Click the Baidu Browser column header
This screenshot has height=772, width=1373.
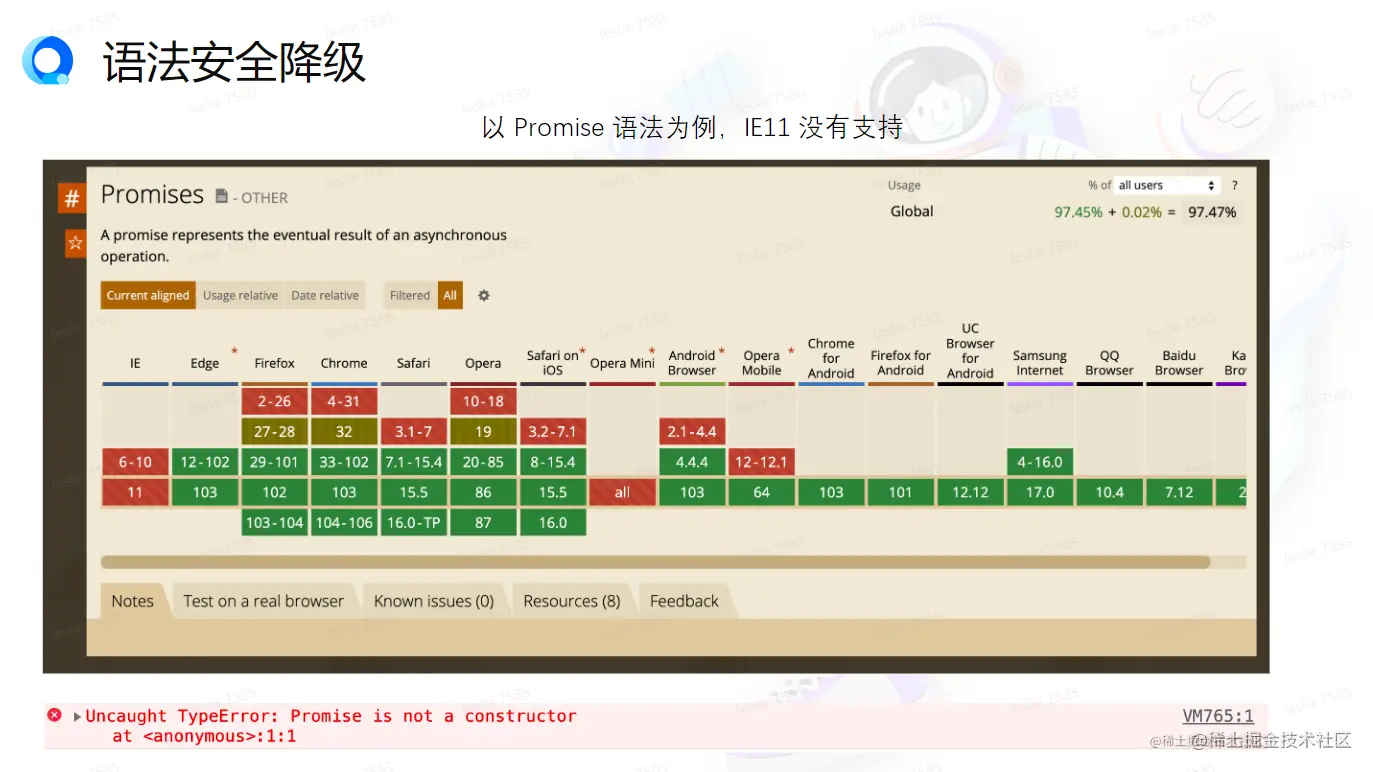1179,363
